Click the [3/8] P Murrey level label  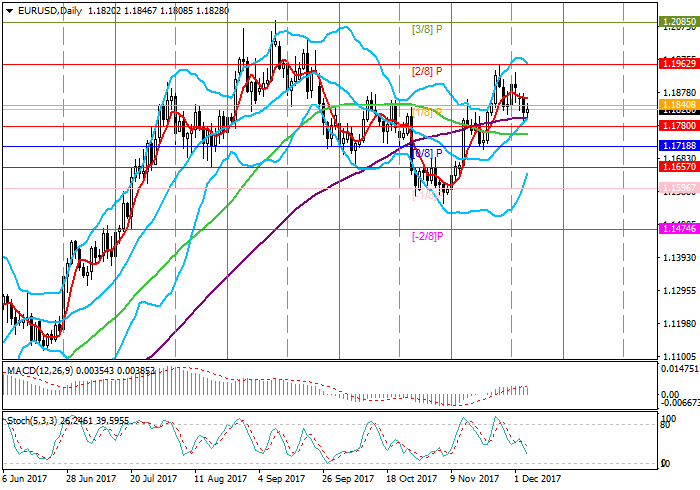(427, 30)
